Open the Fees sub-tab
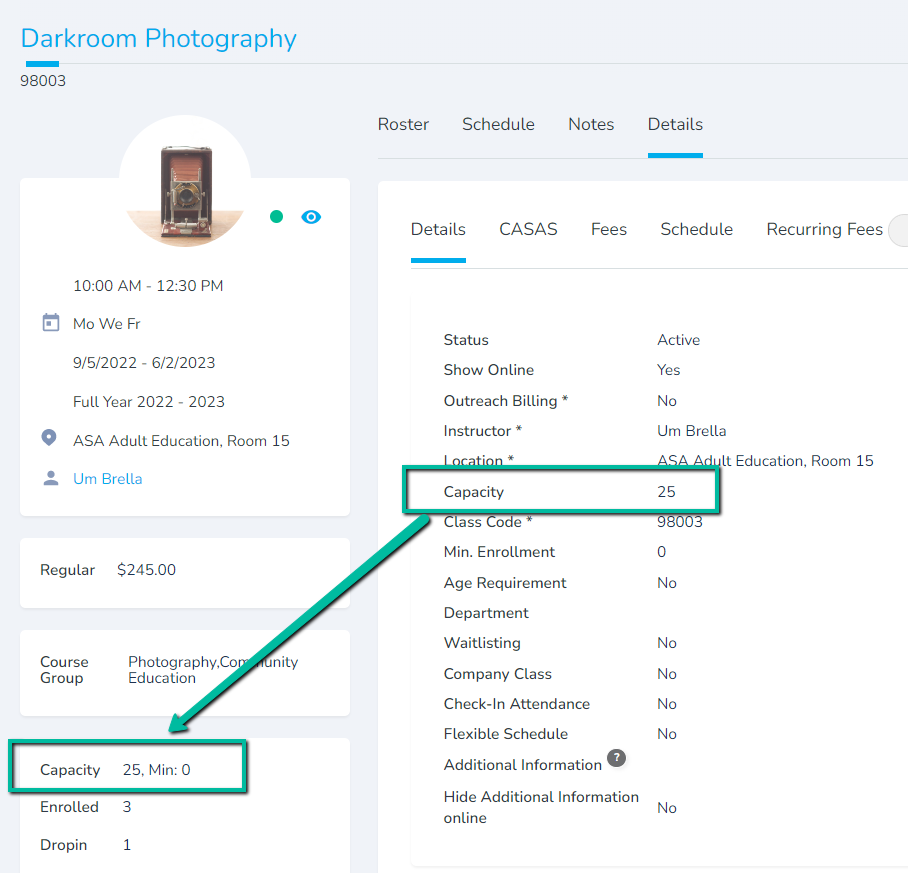This screenshot has width=908, height=873. pos(608,230)
